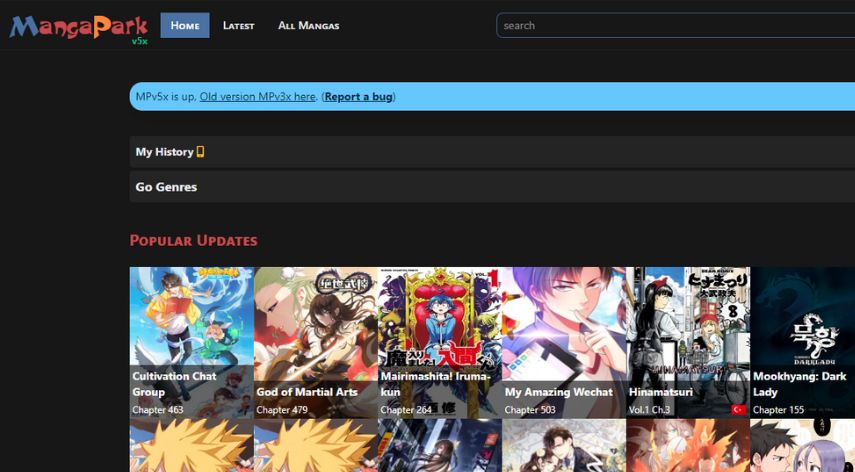This screenshot has height=472, width=855.
Task: Click the v5x version label under logo
Action: [x=140, y=41]
